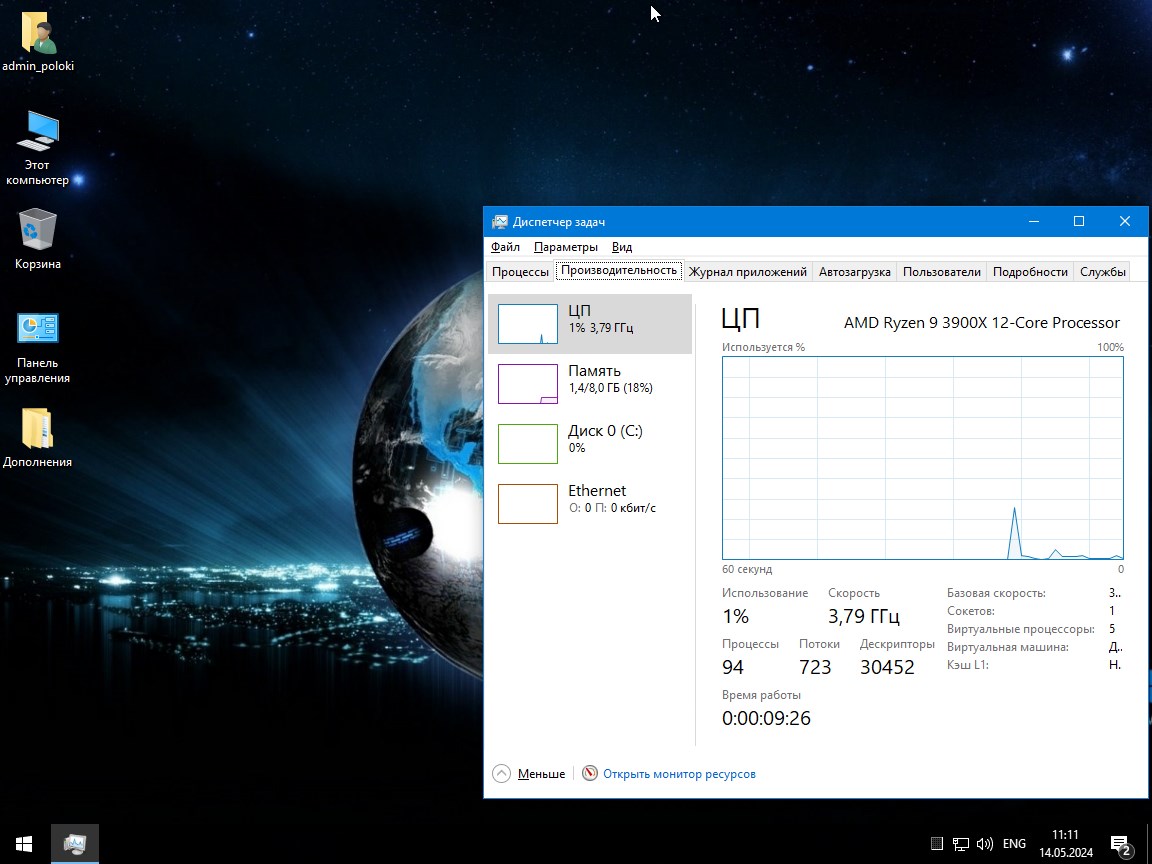Open the Параметры menu
This screenshot has width=1152, height=864.
[x=565, y=247]
